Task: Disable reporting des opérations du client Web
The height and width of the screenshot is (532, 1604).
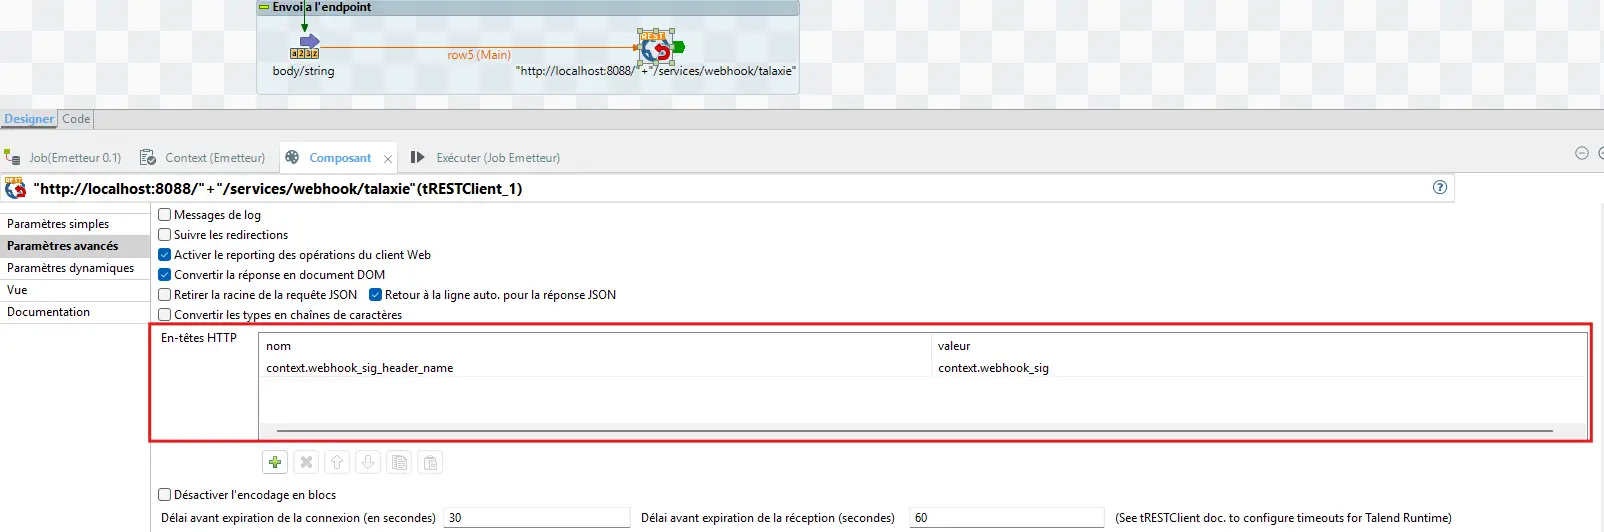Action: point(165,255)
